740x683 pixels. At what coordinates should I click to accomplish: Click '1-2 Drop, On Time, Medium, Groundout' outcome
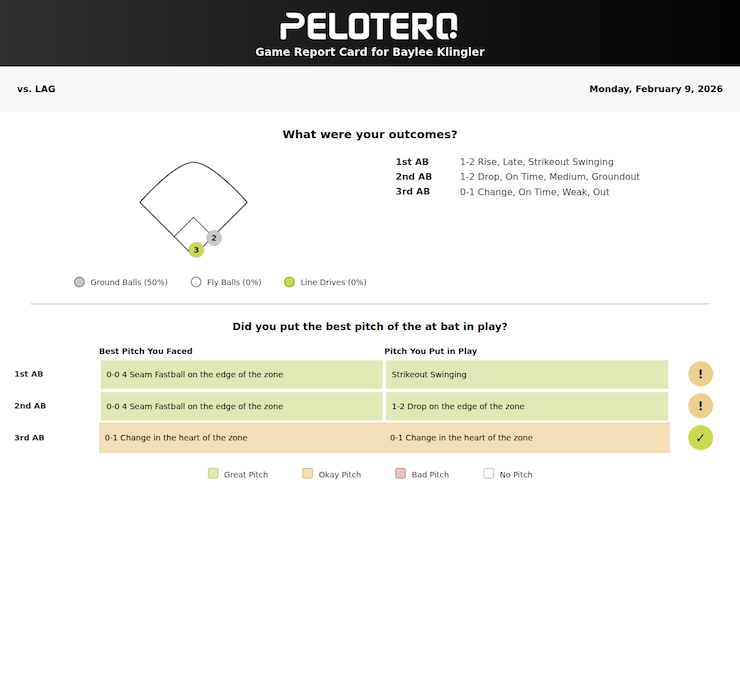(550, 177)
